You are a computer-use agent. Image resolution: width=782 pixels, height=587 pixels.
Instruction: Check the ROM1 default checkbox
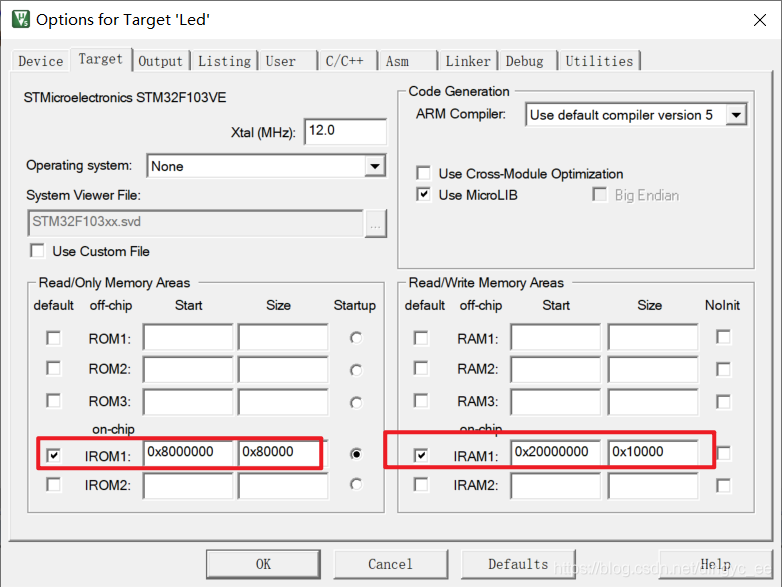click(x=53, y=338)
